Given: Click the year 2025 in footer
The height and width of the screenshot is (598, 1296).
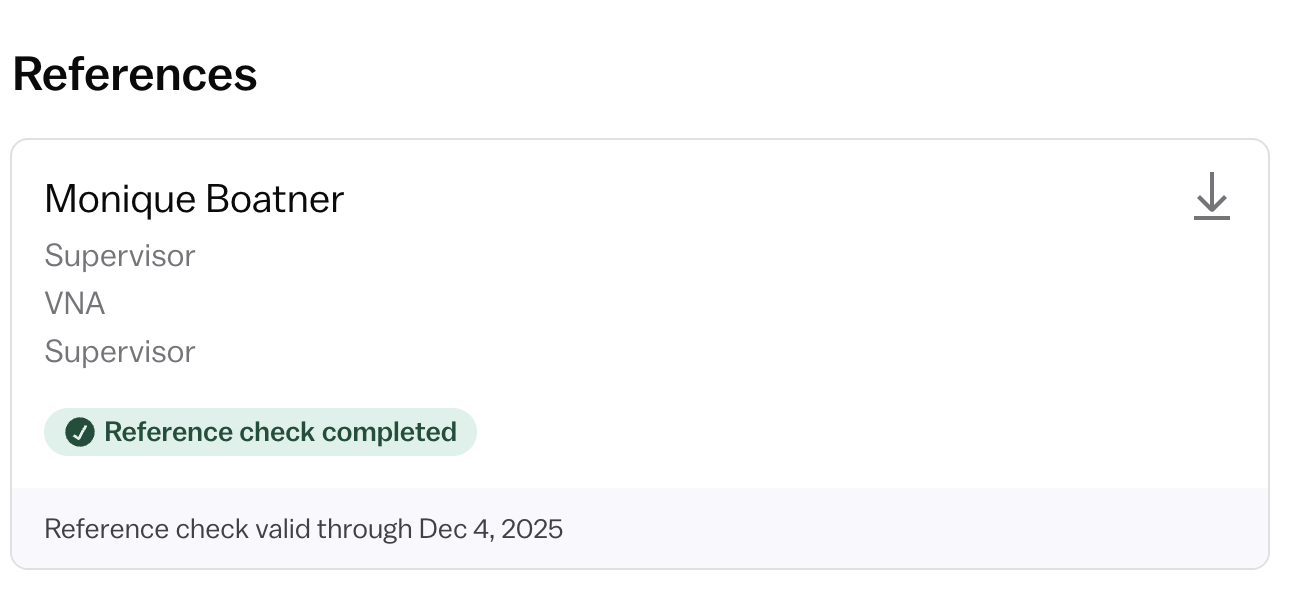Looking at the screenshot, I should coord(532,528).
